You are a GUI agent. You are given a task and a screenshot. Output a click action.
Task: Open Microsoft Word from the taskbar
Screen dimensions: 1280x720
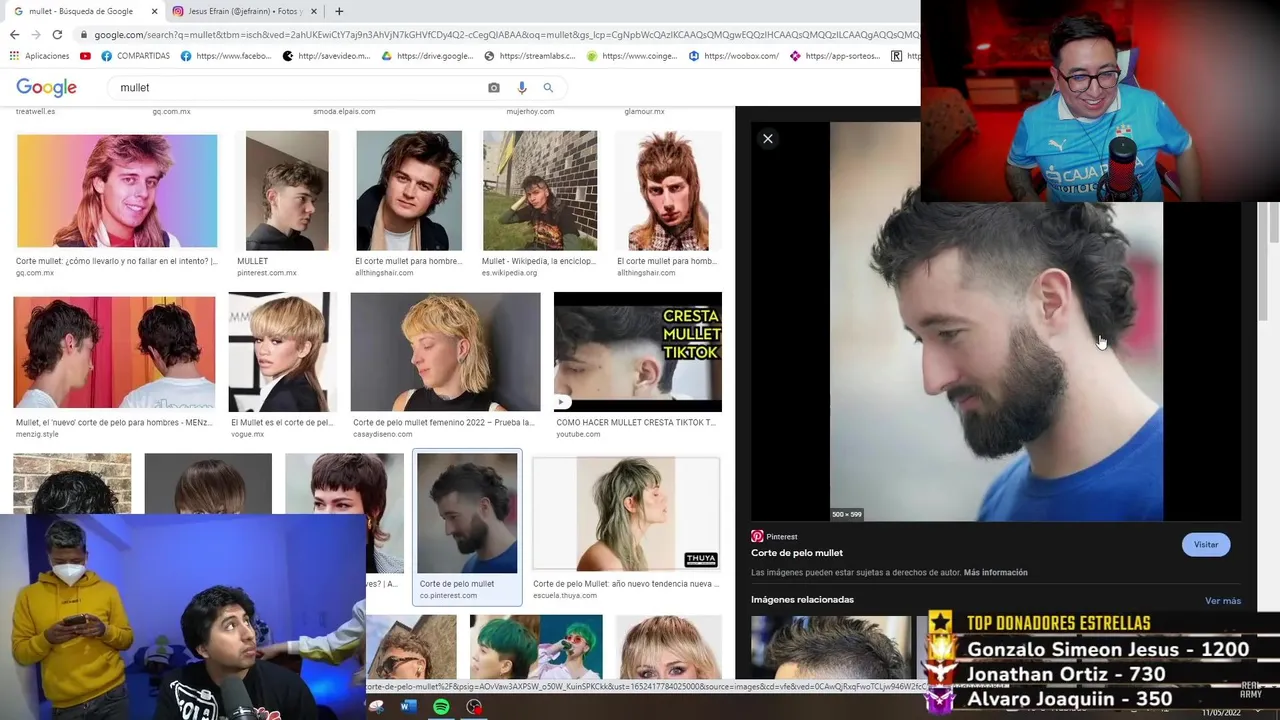(x=408, y=707)
